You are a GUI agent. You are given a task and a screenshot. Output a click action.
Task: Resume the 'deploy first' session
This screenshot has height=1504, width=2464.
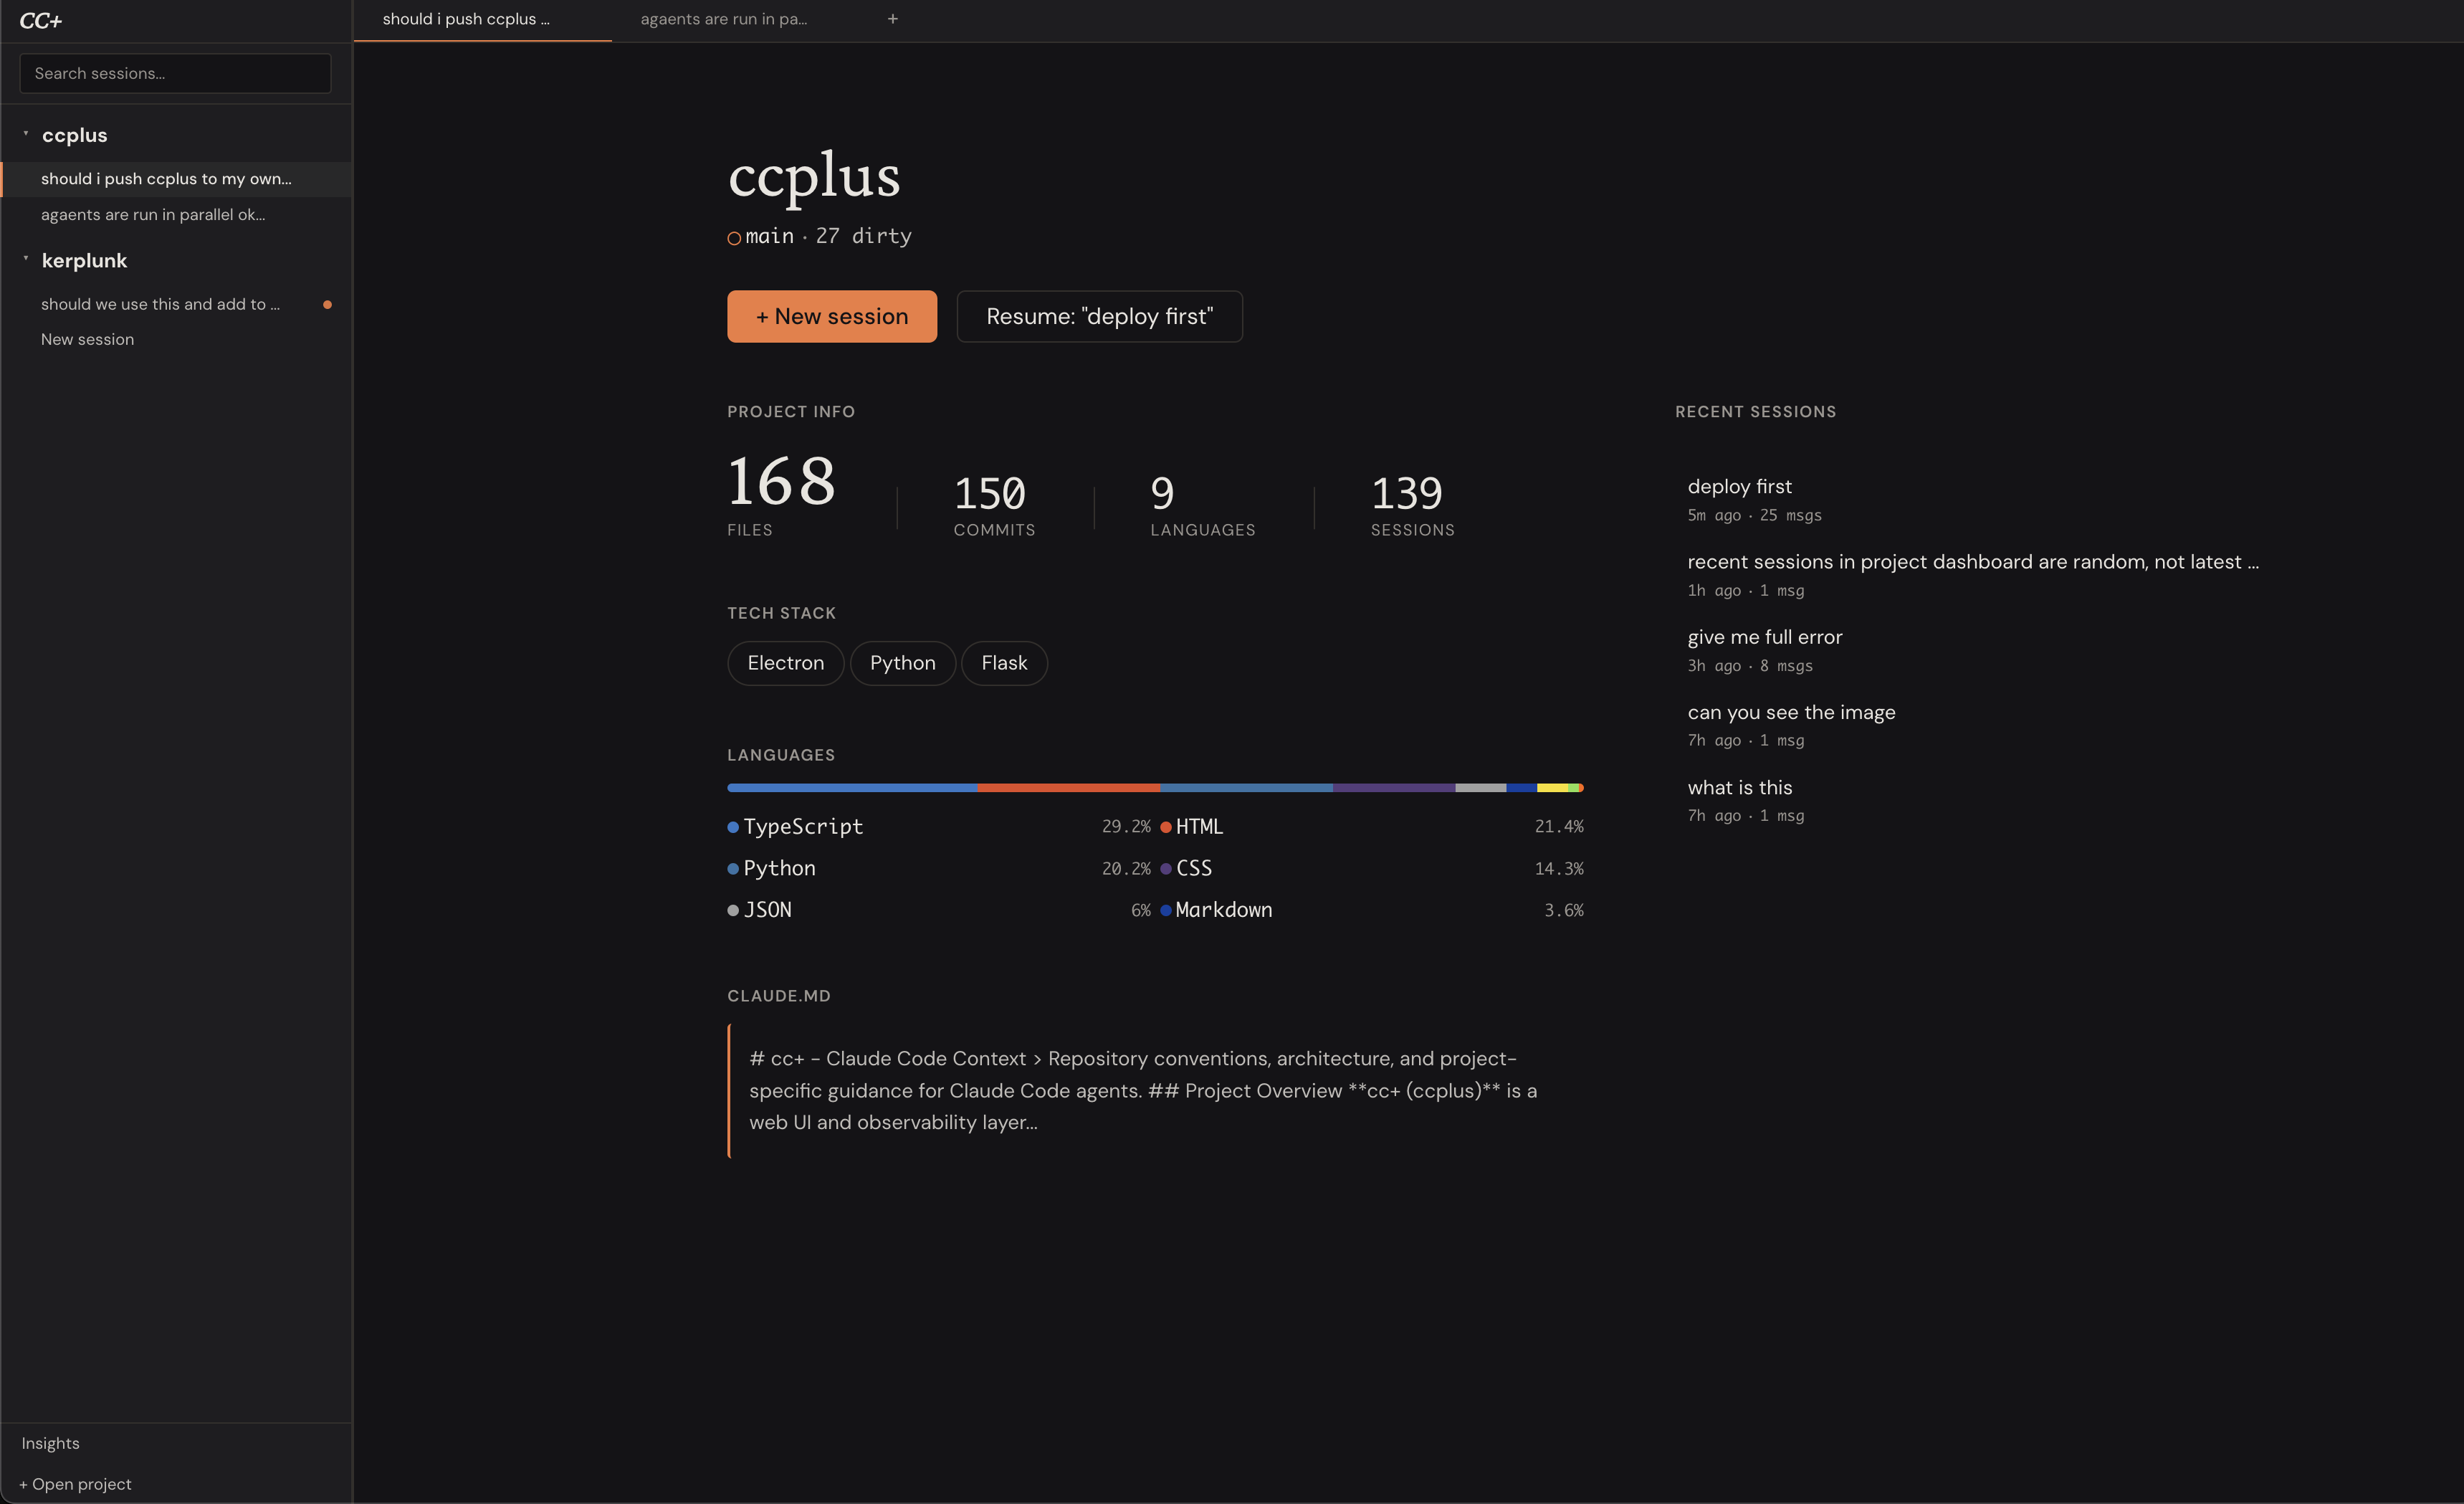1099,316
